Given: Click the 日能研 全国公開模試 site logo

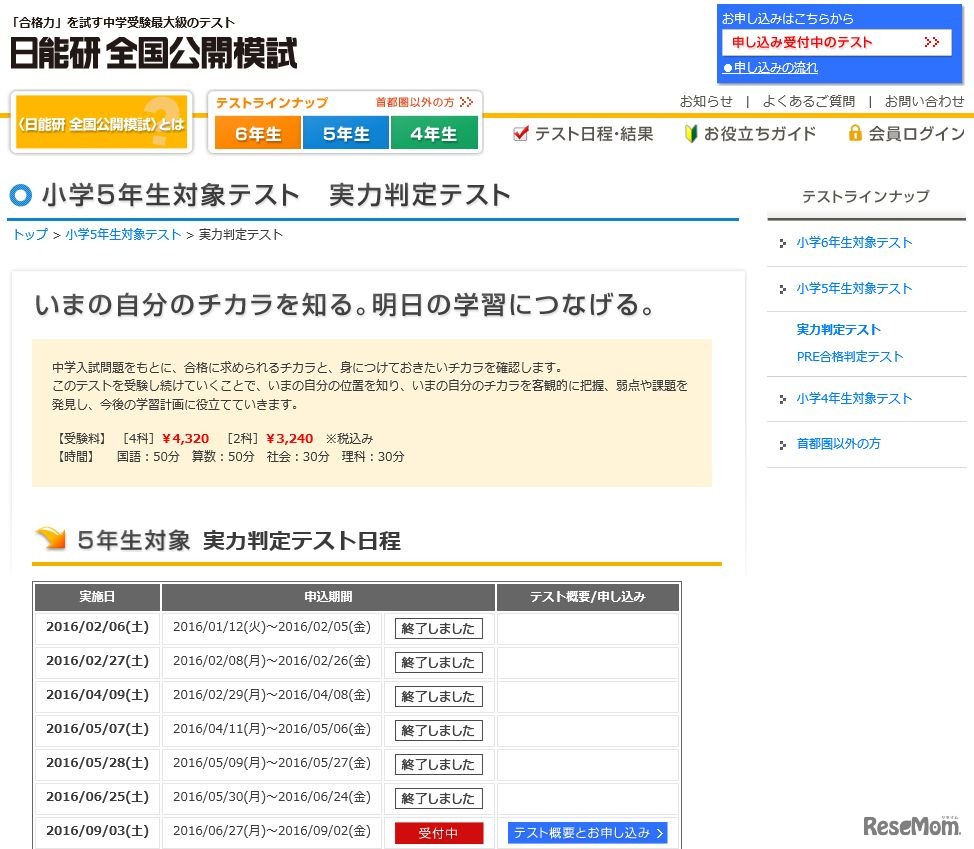Looking at the screenshot, I should coord(153,52).
